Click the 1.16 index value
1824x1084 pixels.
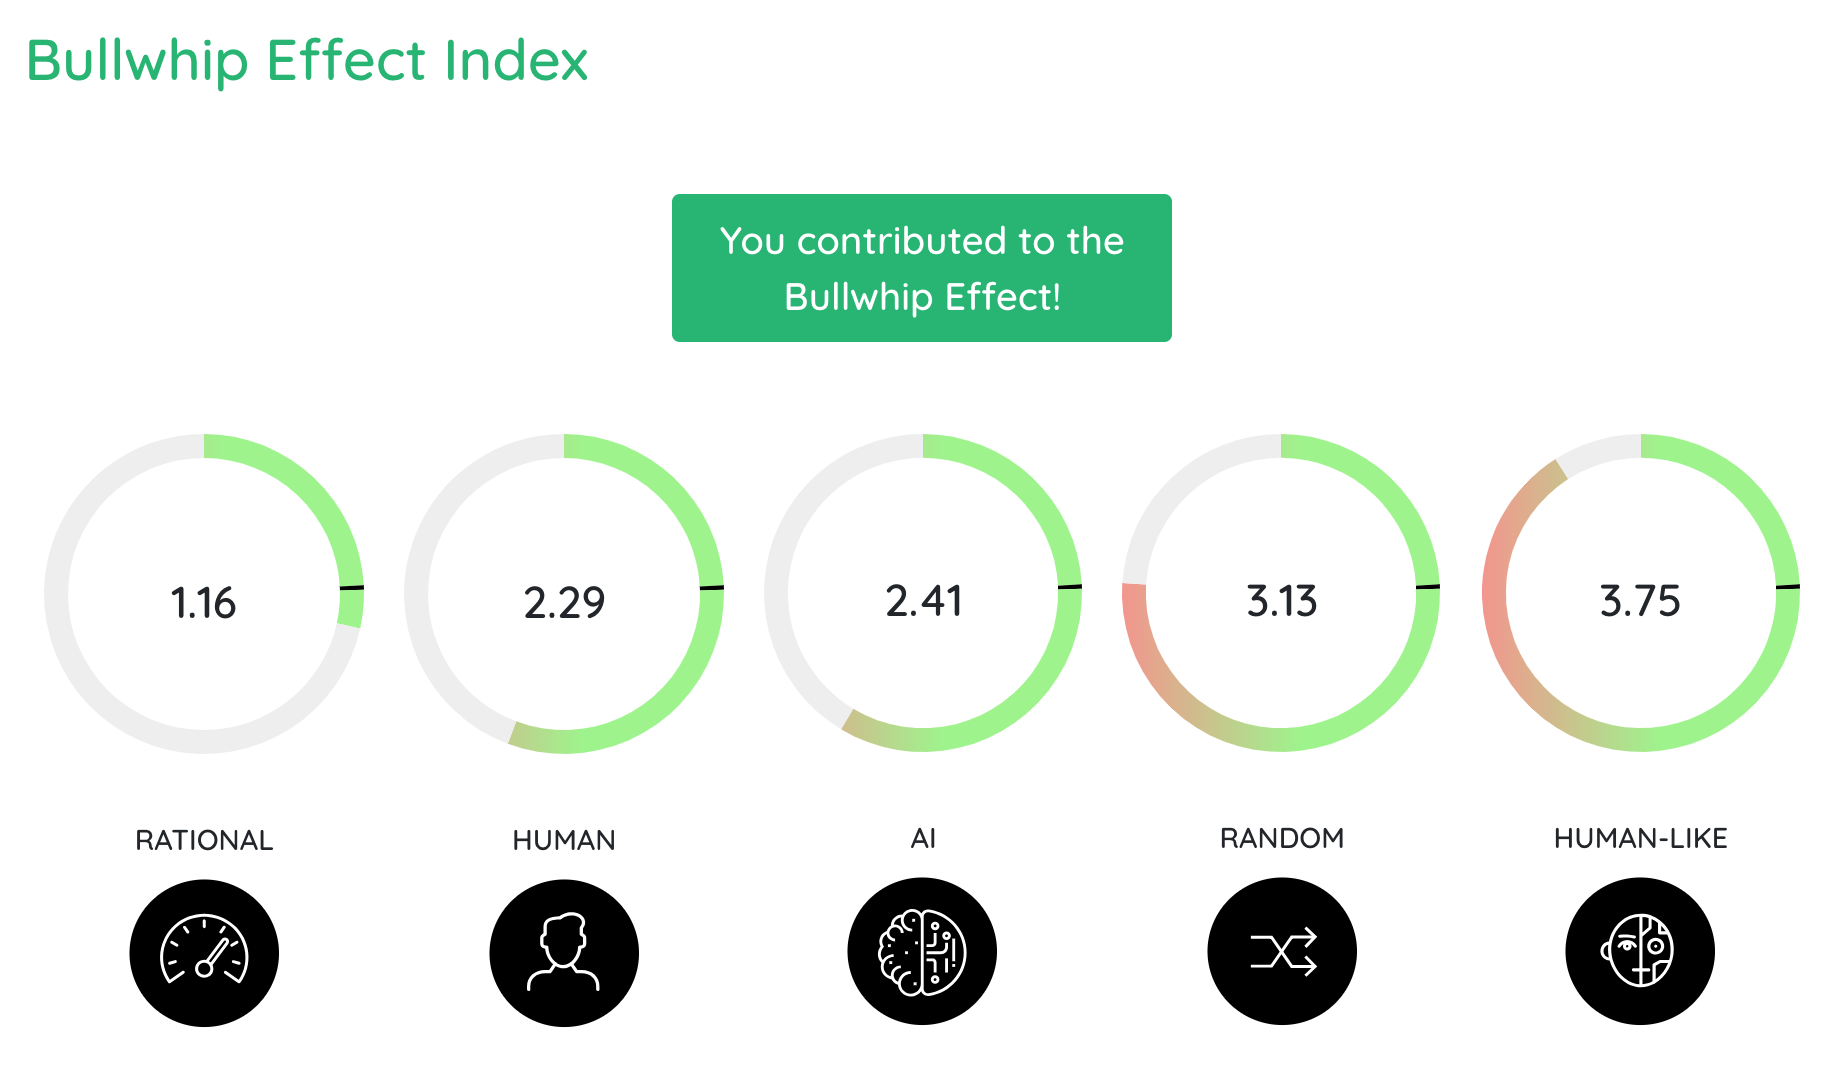(x=204, y=603)
